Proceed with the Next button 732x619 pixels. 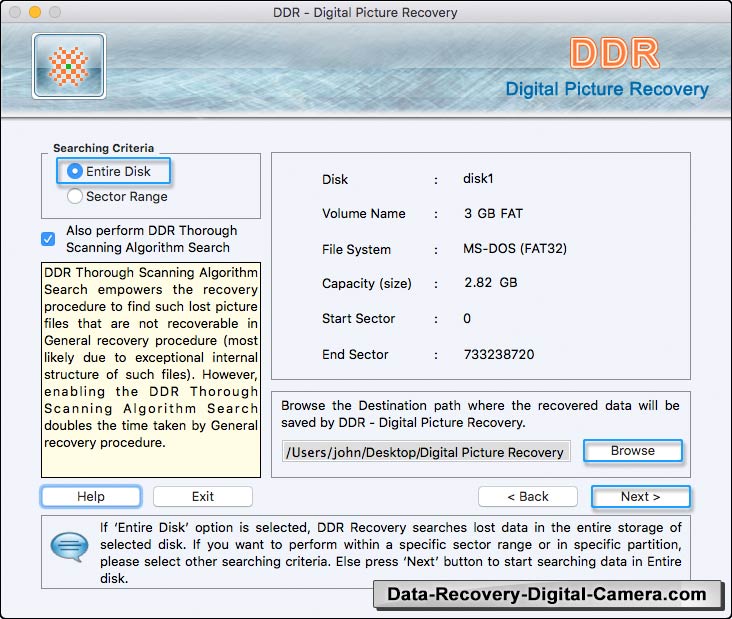click(x=640, y=496)
